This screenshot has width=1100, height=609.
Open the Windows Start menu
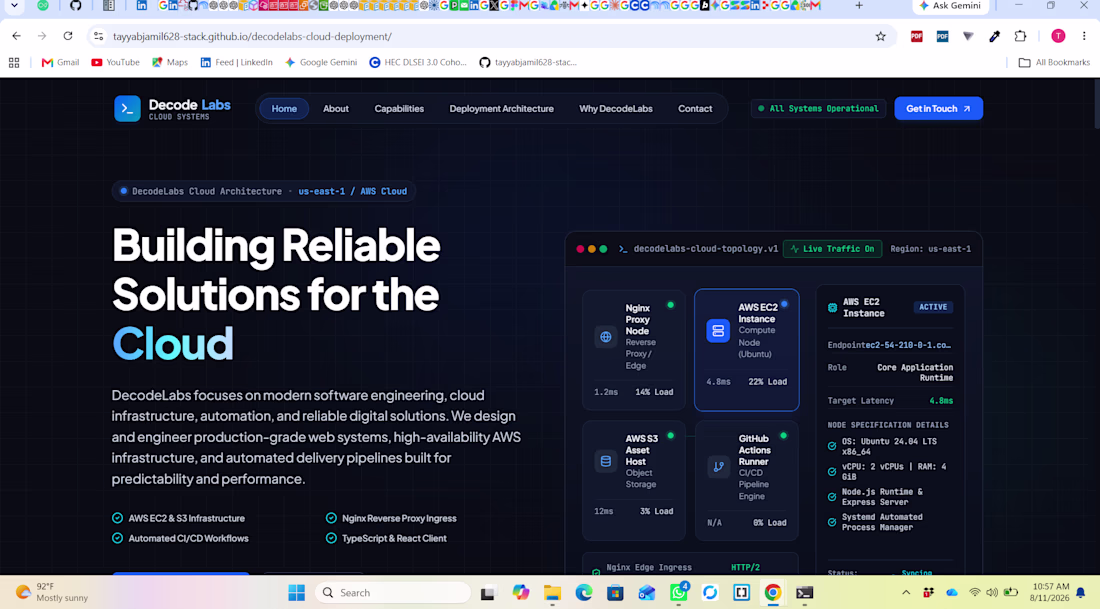click(297, 593)
